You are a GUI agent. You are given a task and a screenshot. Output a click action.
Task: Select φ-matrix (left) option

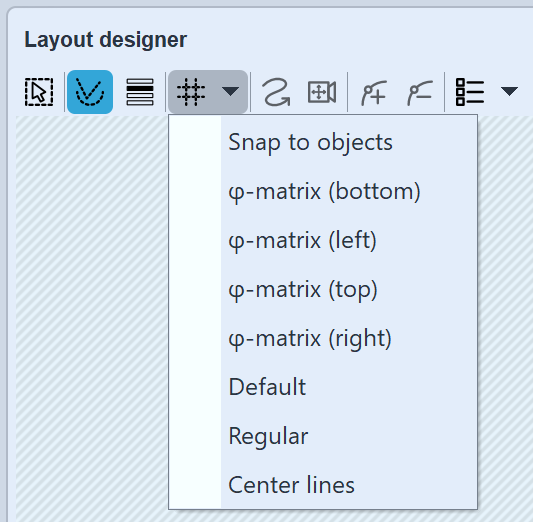tap(323, 240)
